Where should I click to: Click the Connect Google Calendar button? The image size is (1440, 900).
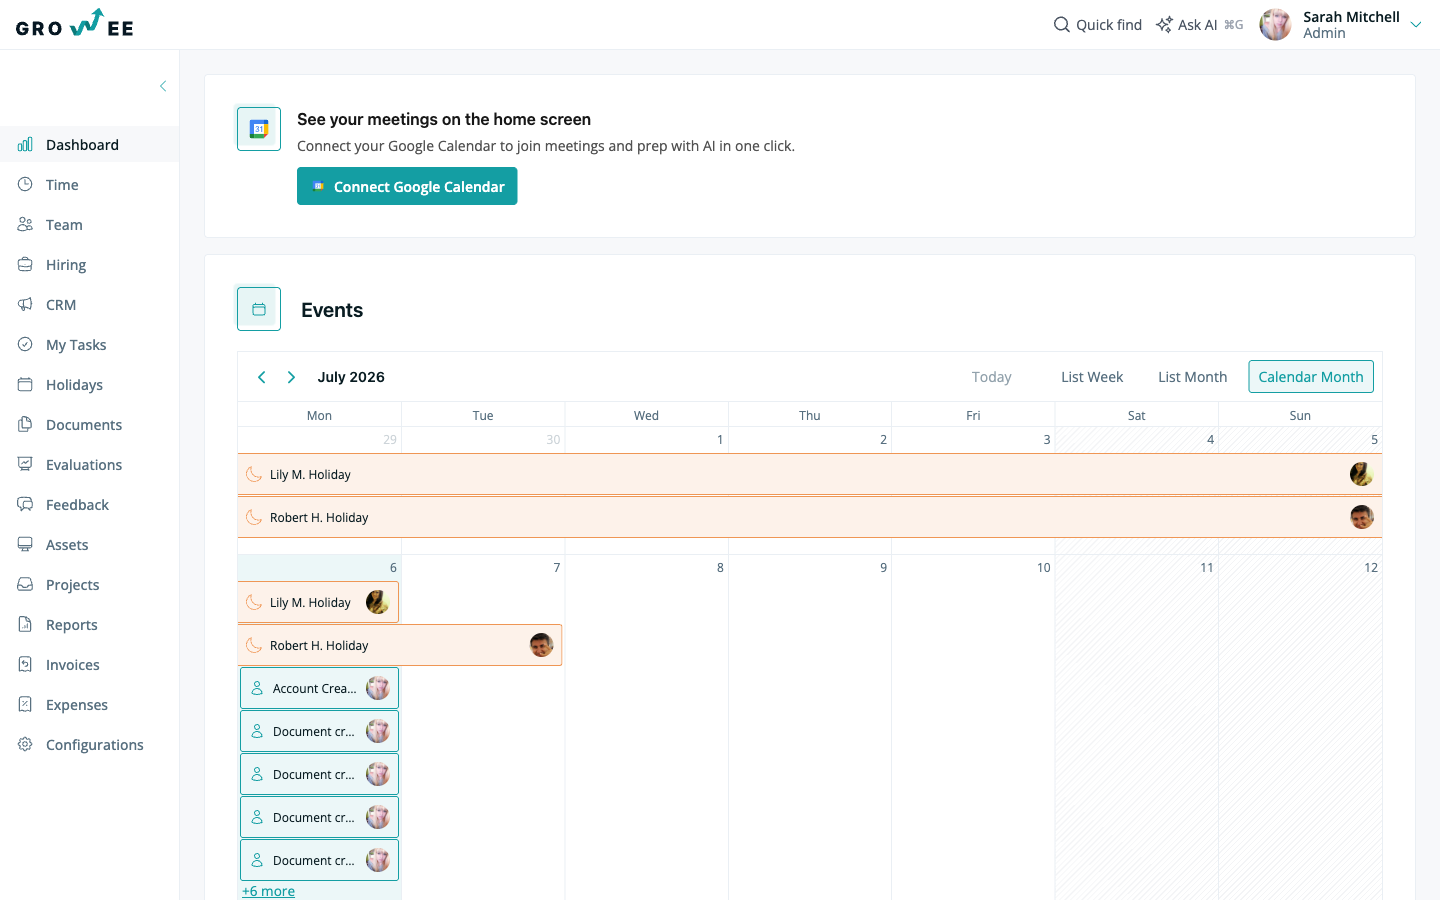[x=407, y=186]
